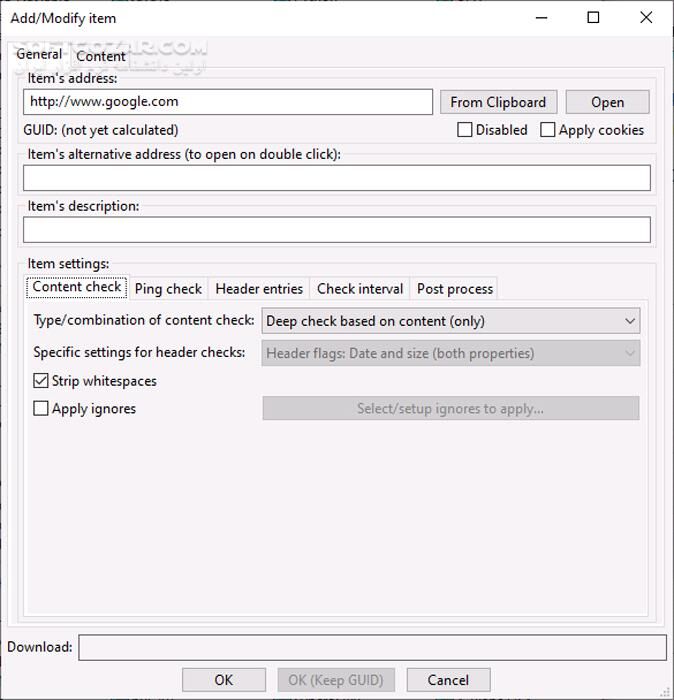Click into the Item's description field

336,229
